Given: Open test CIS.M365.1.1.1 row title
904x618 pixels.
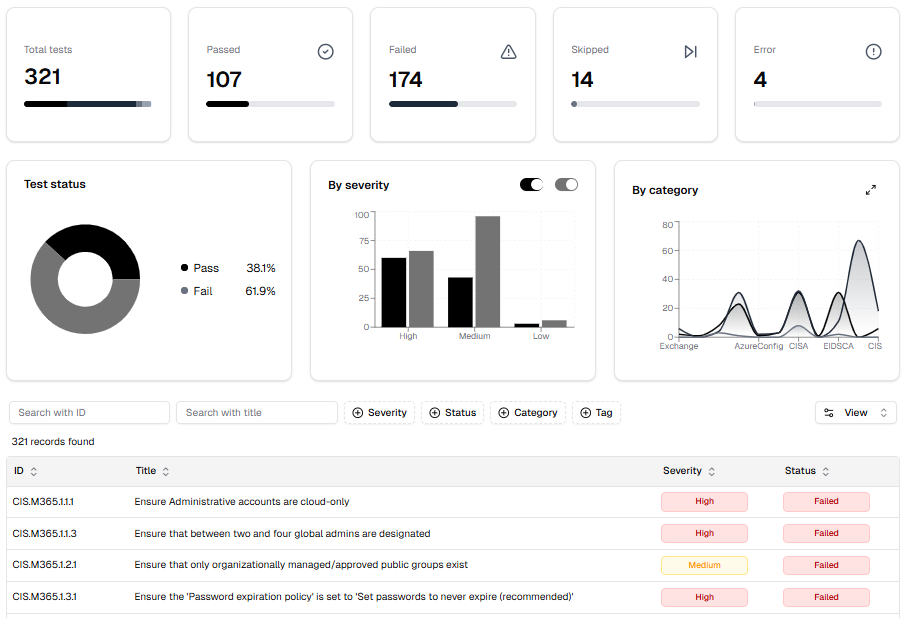Looking at the screenshot, I should tap(241, 502).
